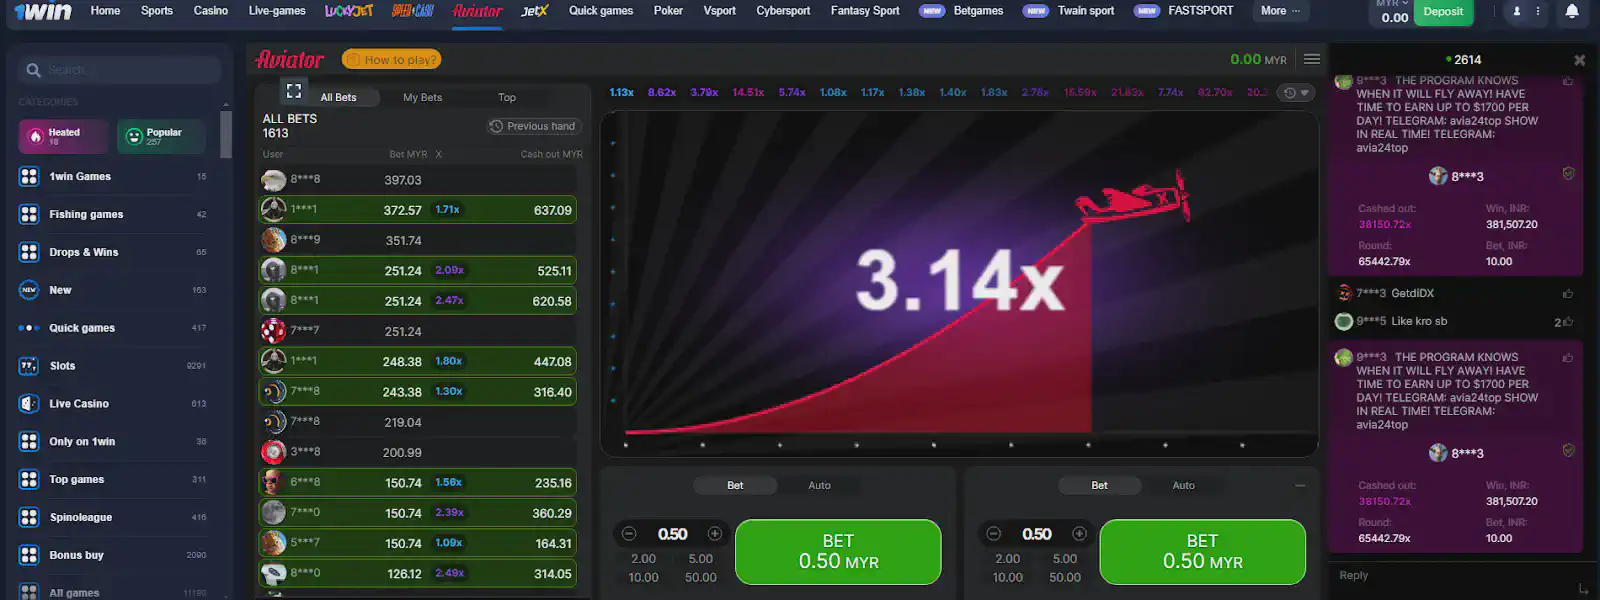
Task: Like the 'Like kro sb' chat message
Action: [x=1568, y=322]
